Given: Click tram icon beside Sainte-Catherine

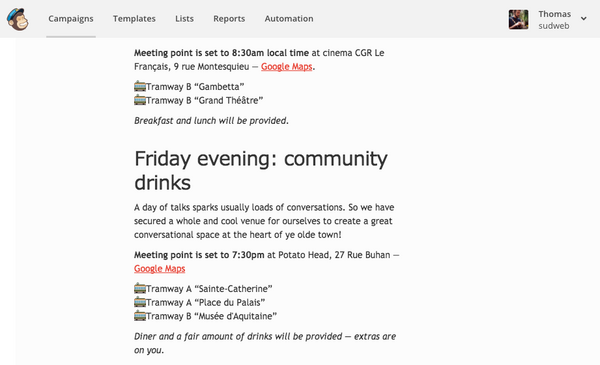Looking at the screenshot, I should pyautogui.click(x=140, y=288).
